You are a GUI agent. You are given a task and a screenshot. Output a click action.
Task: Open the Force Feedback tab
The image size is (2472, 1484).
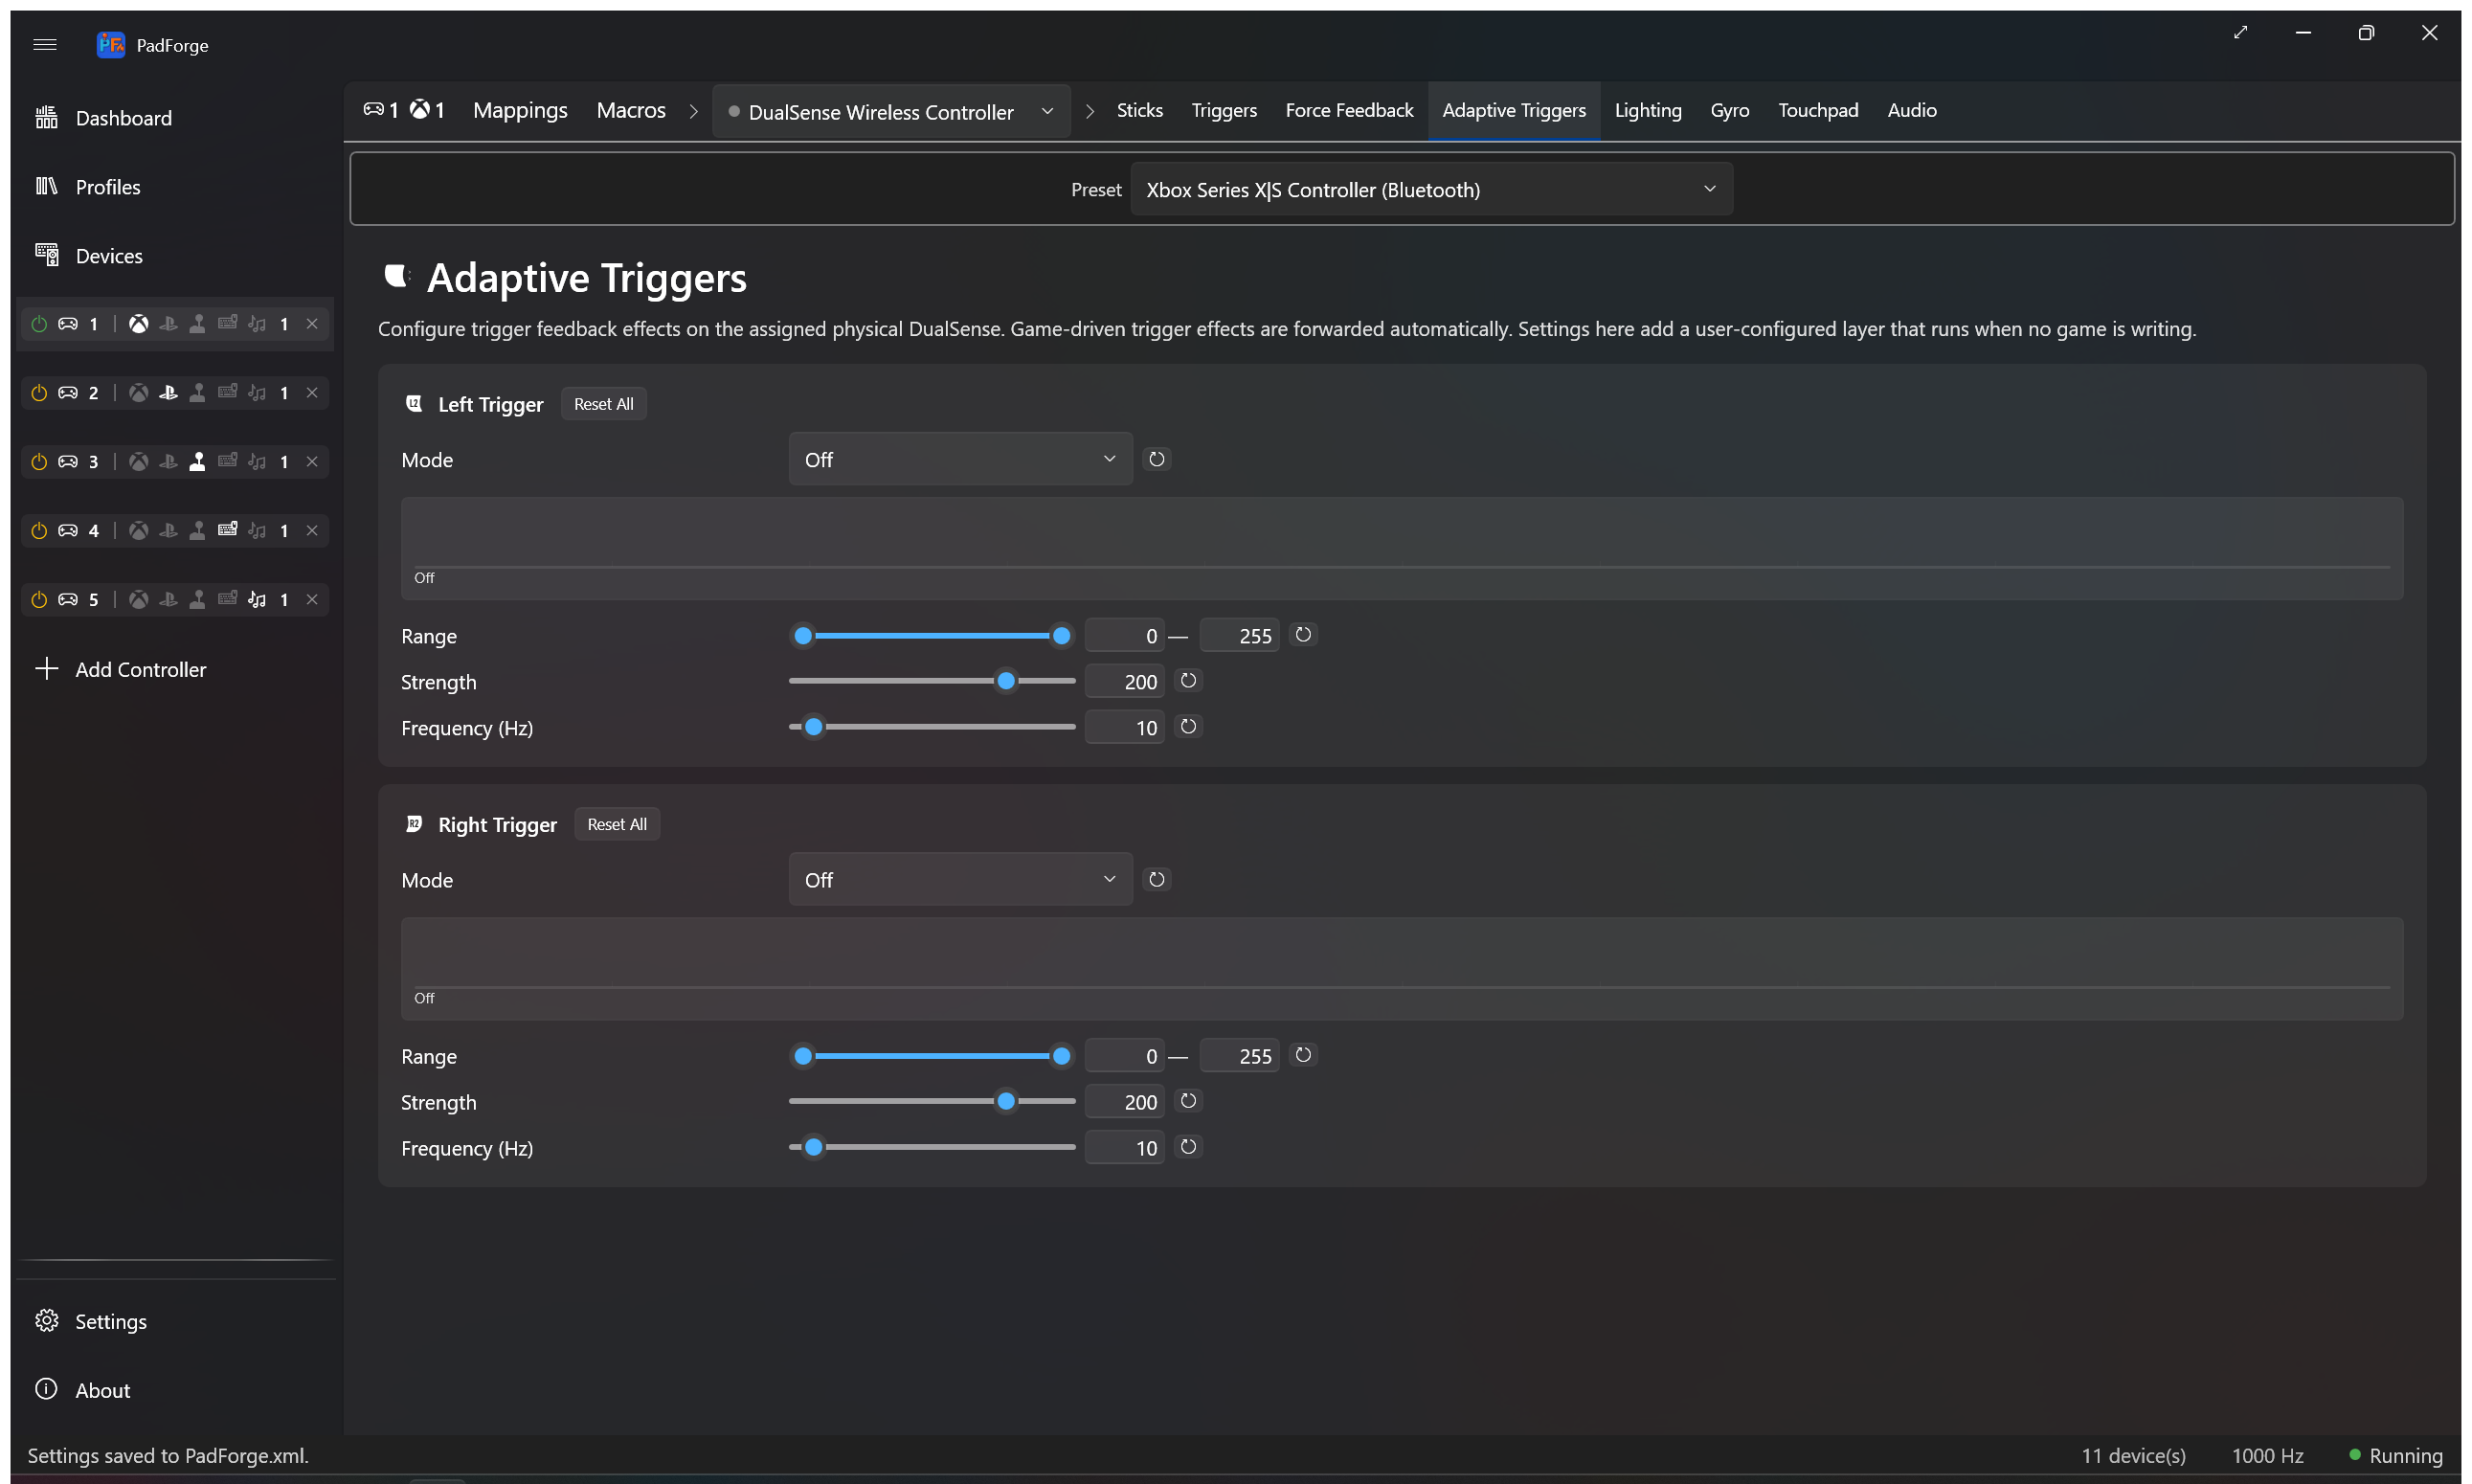(1349, 110)
